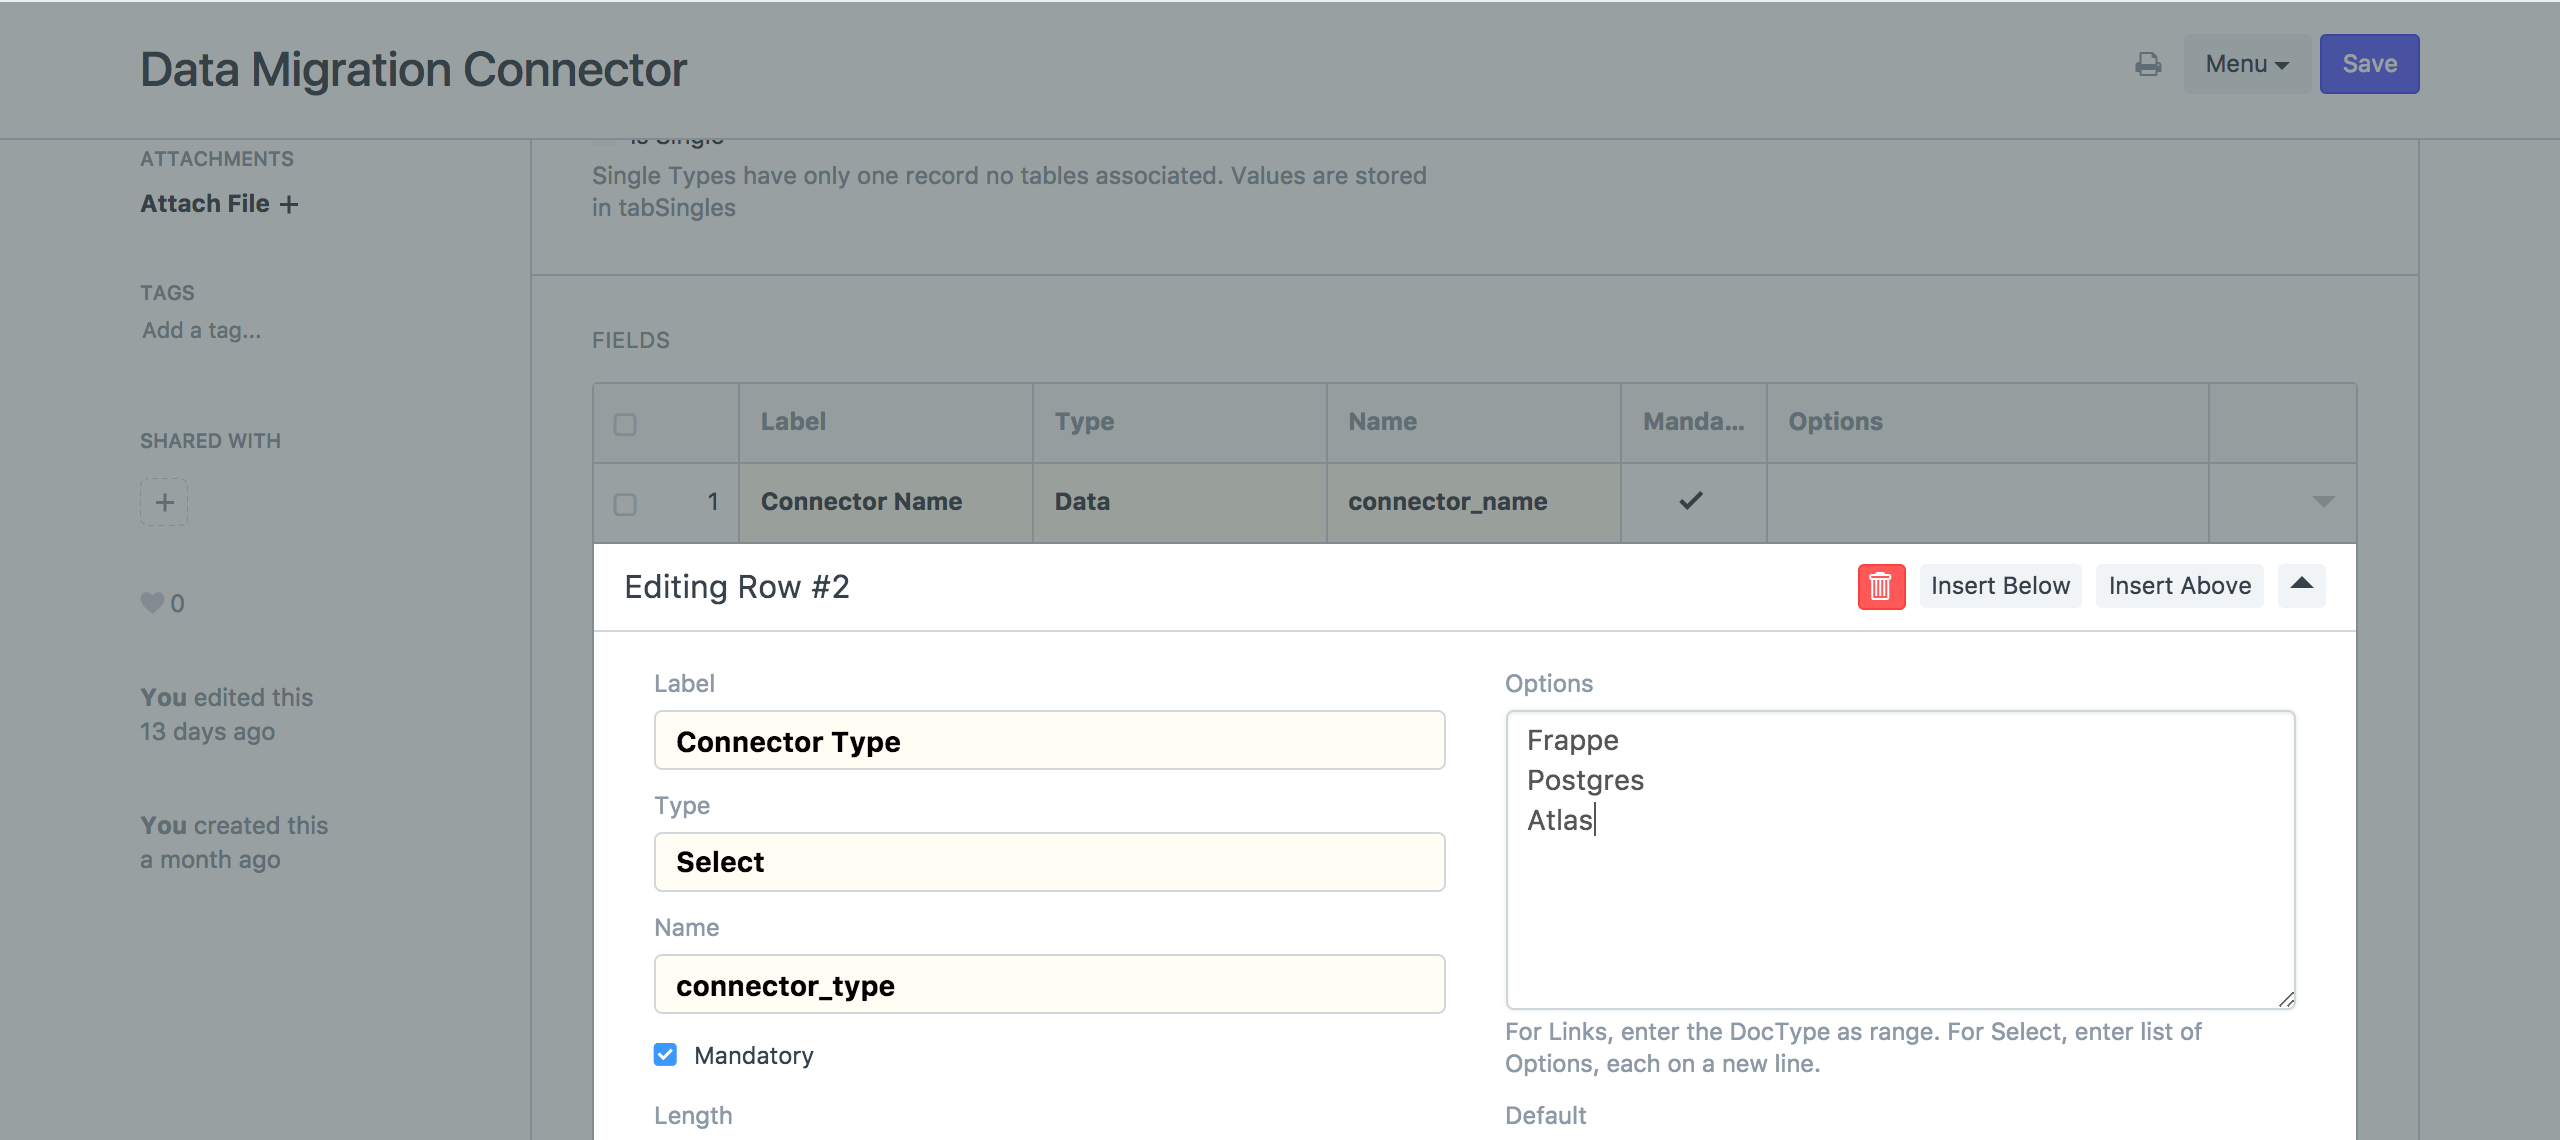Delete row #2 using the red trash icon
2560x1140 pixels.
pos(1881,587)
